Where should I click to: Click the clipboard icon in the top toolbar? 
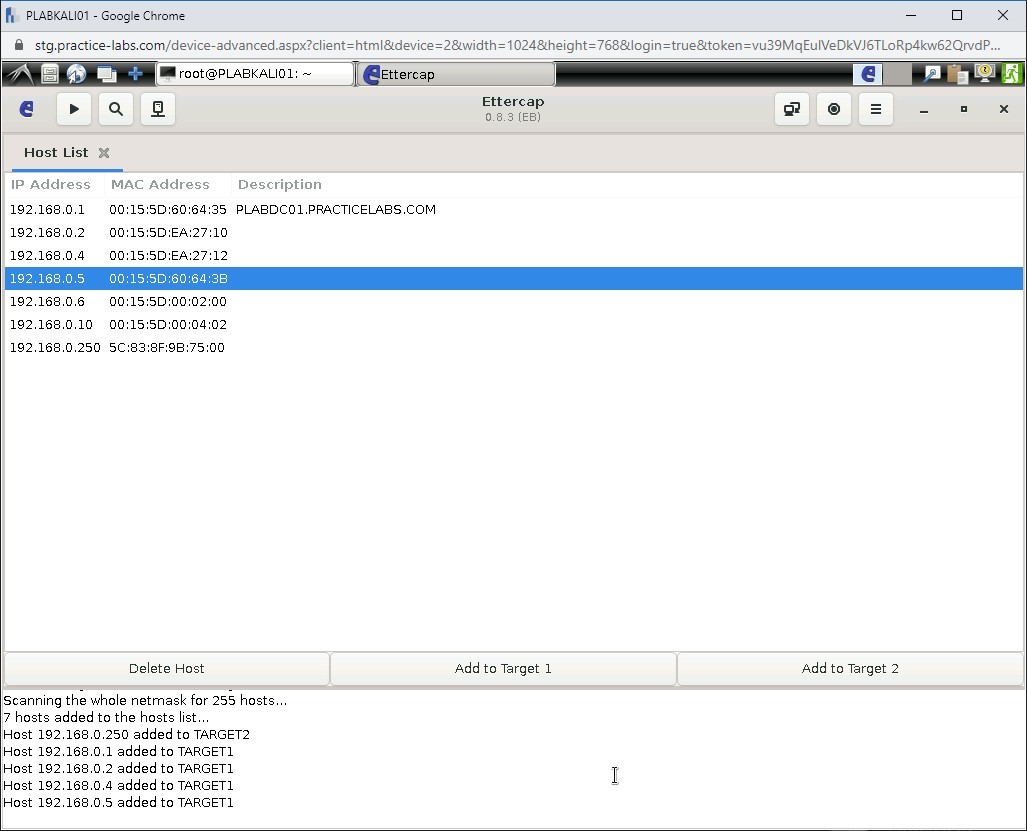point(956,73)
